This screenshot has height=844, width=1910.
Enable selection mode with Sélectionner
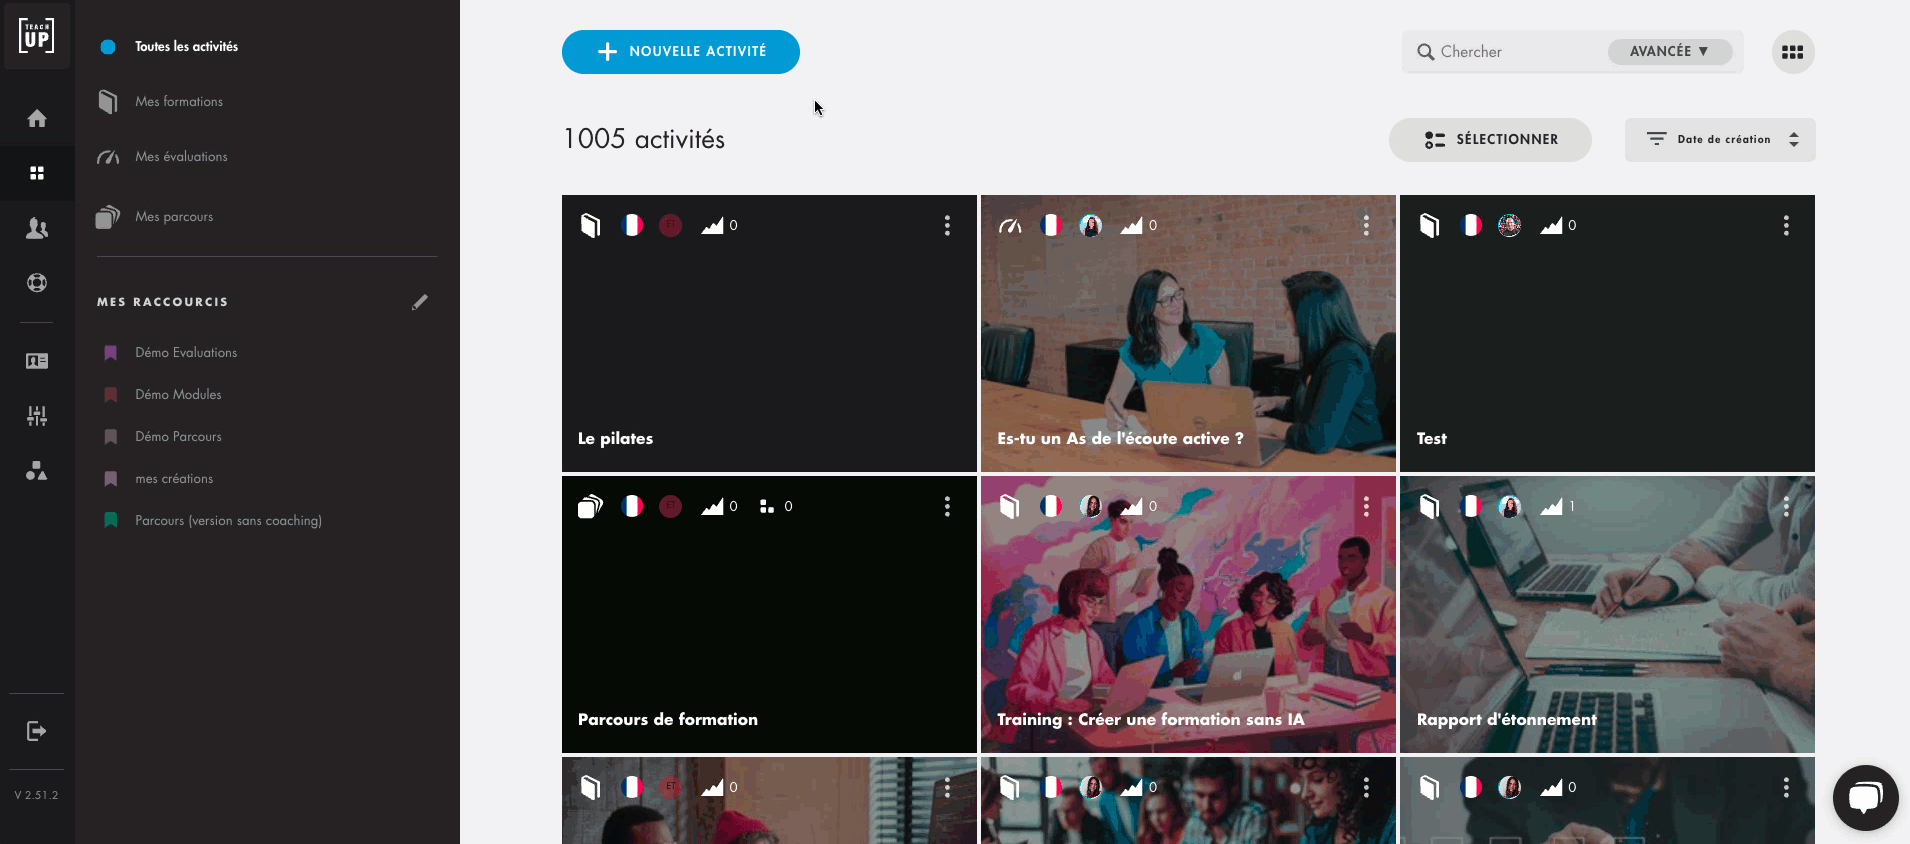coord(1490,140)
